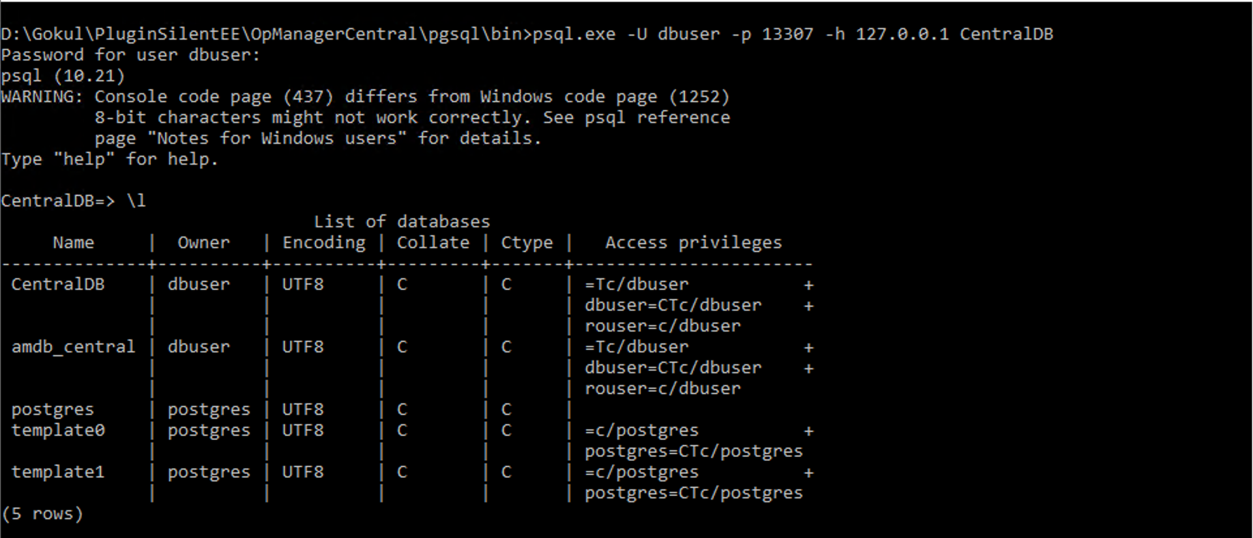Click the Collate column header

pos(432,242)
